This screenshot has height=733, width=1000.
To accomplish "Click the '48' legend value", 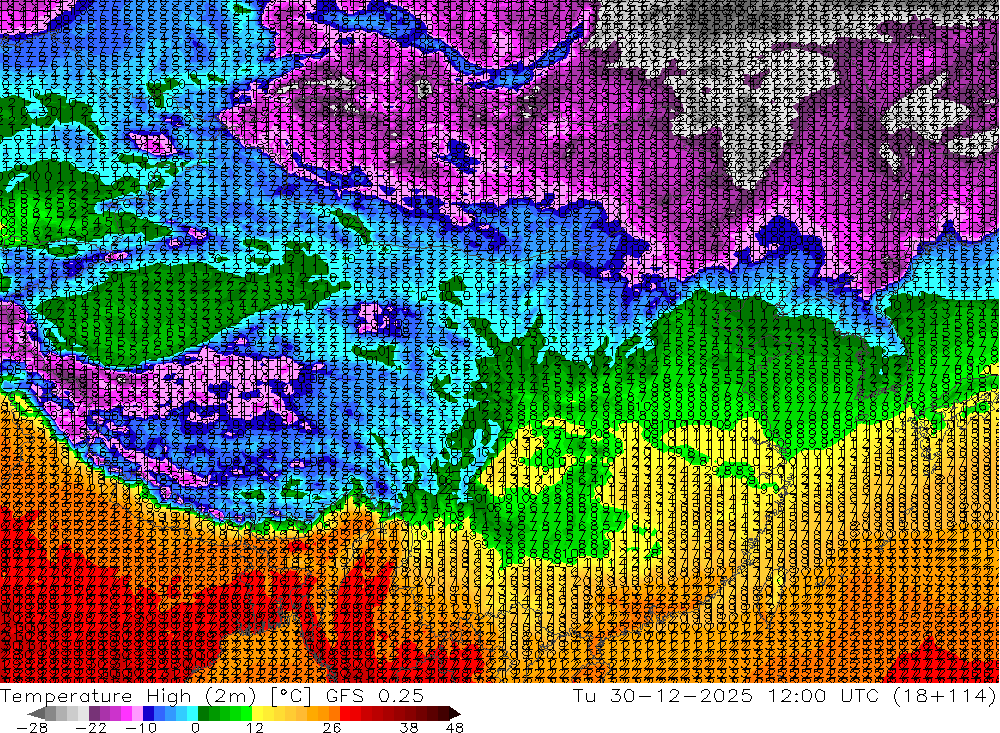I will pos(455,727).
